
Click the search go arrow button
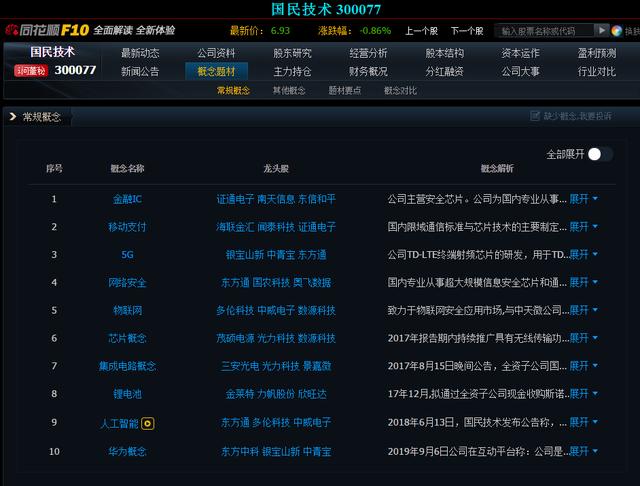(x=601, y=30)
